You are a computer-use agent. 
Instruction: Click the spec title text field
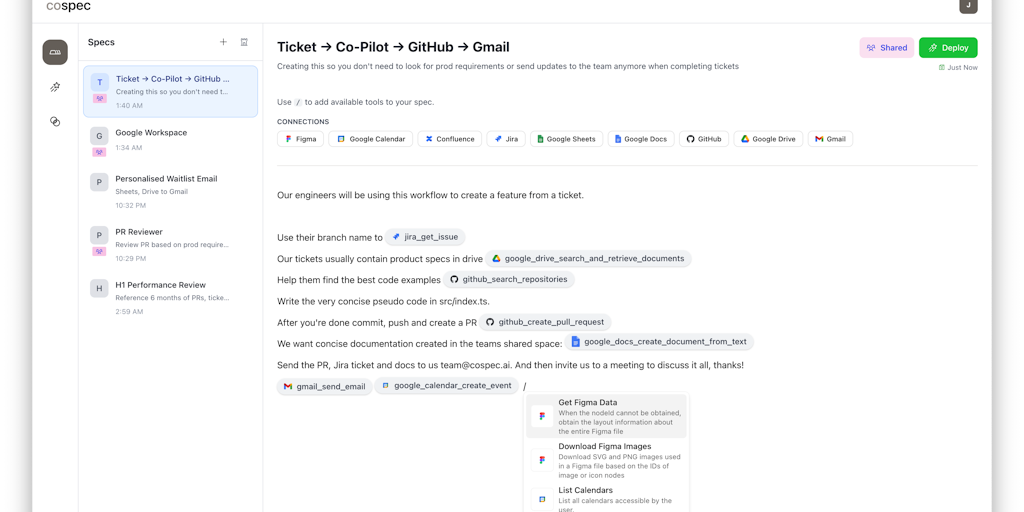(393, 47)
